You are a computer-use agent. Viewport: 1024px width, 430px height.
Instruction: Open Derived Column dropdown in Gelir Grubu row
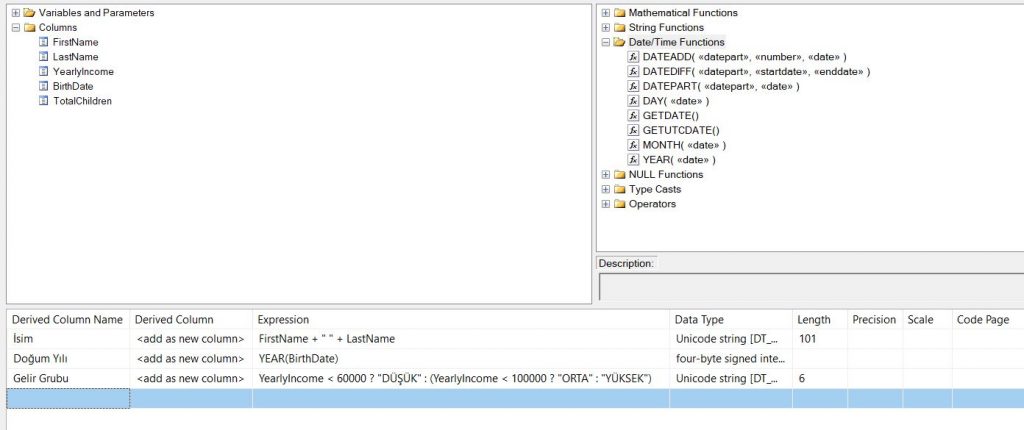(x=191, y=378)
